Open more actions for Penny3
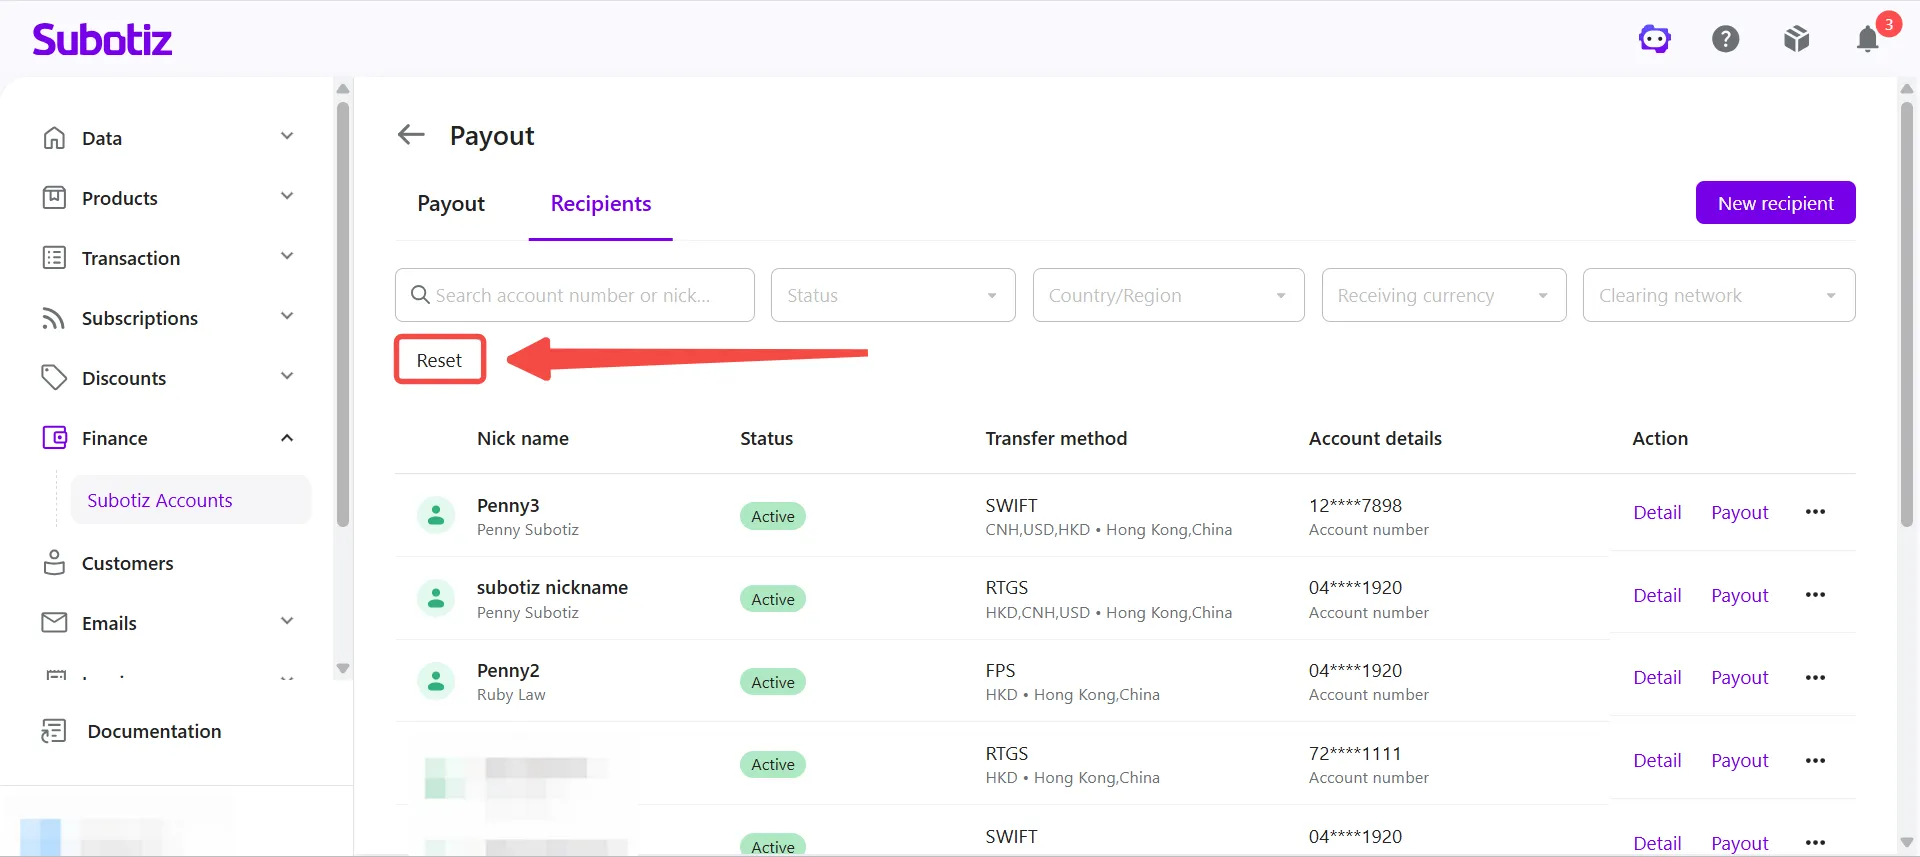The height and width of the screenshot is (857, 1920). point(1815,512)
